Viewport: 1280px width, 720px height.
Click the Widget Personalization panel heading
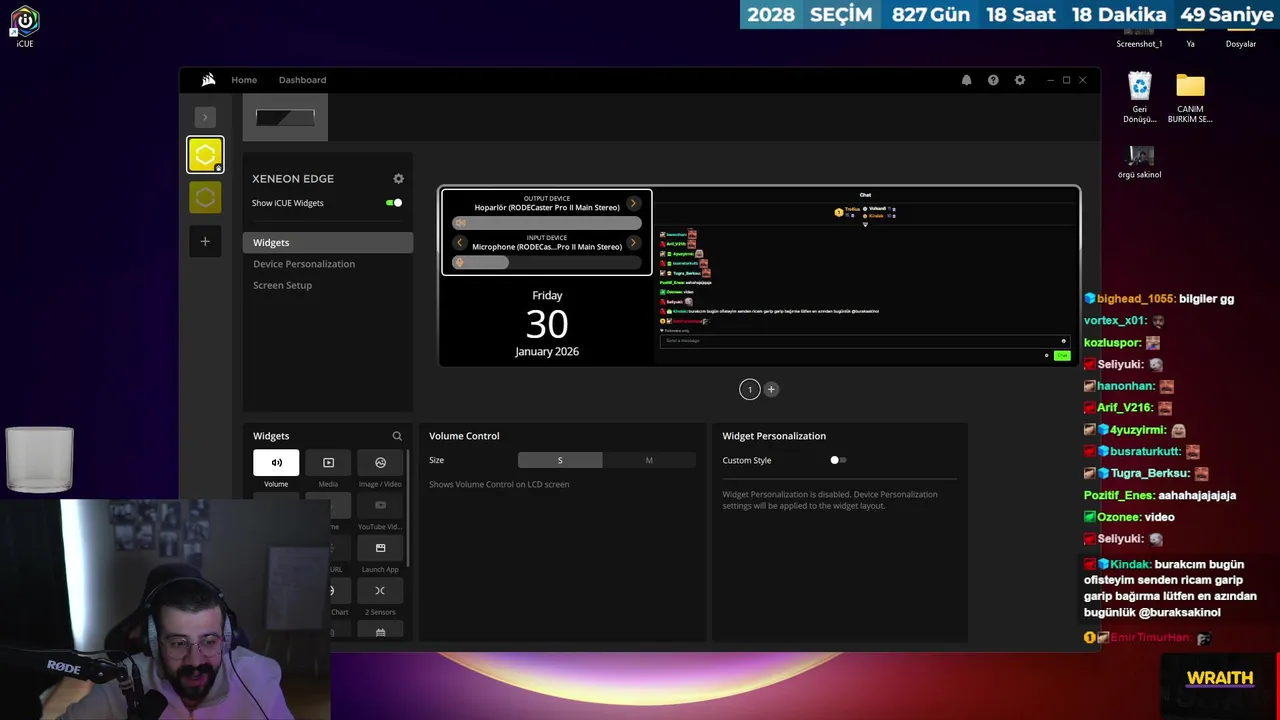click(x=774, y=436)
